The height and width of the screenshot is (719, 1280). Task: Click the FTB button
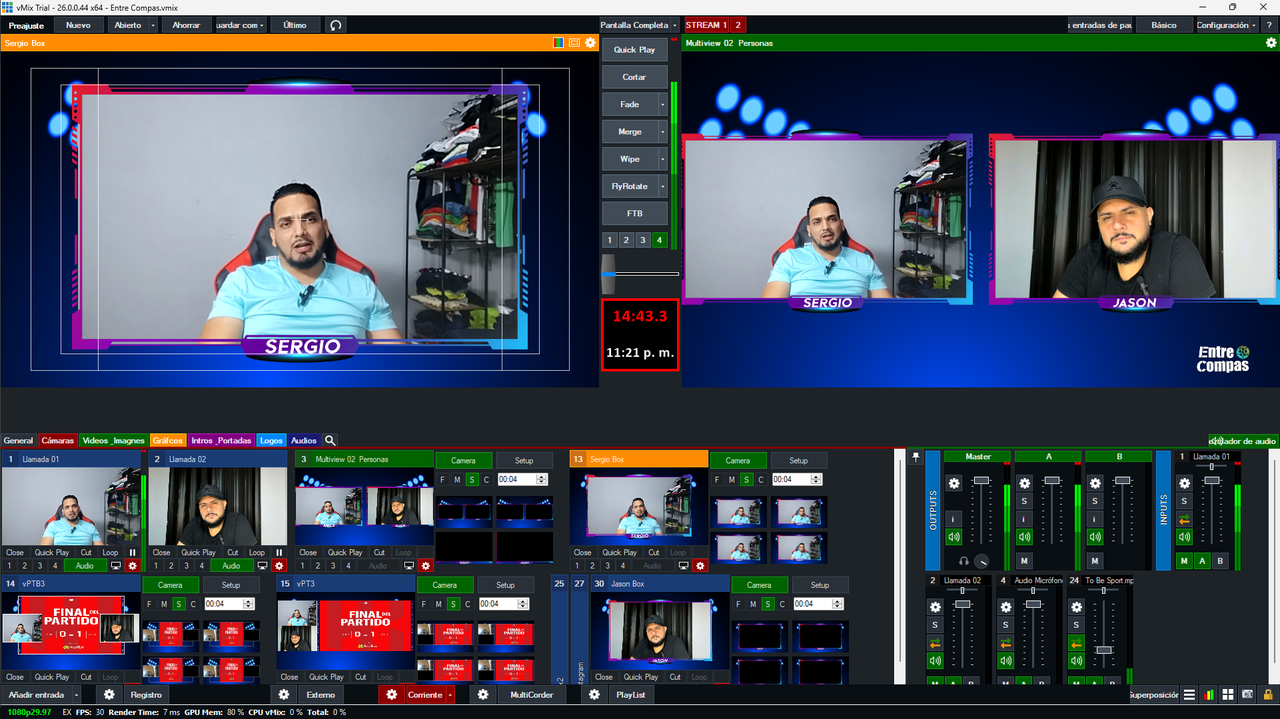click(x=634, y=213)
